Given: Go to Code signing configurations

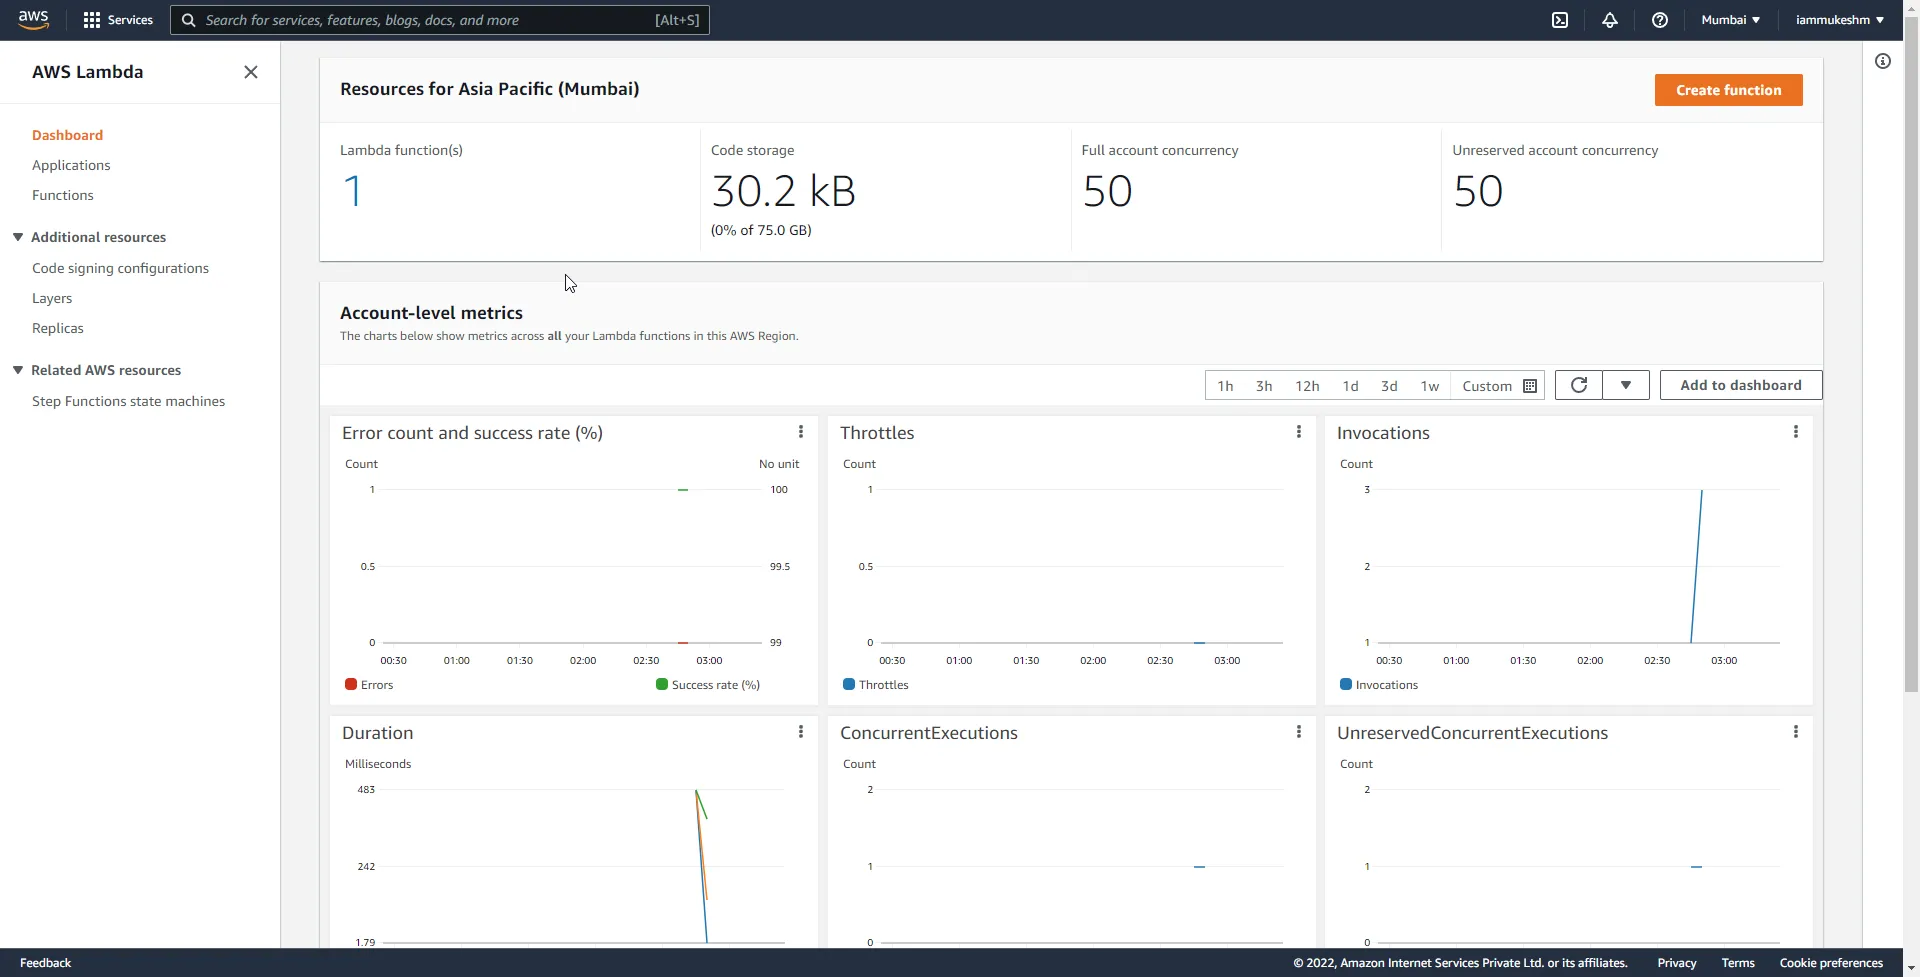Looking at the screenshot, I should tap(120, 268).
